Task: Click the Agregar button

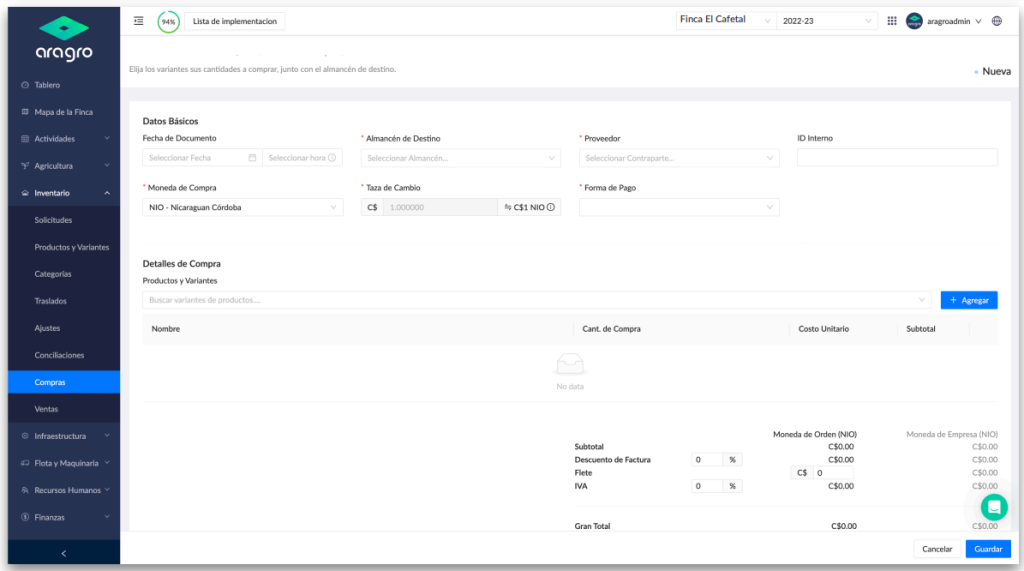Action: (968, 300)
